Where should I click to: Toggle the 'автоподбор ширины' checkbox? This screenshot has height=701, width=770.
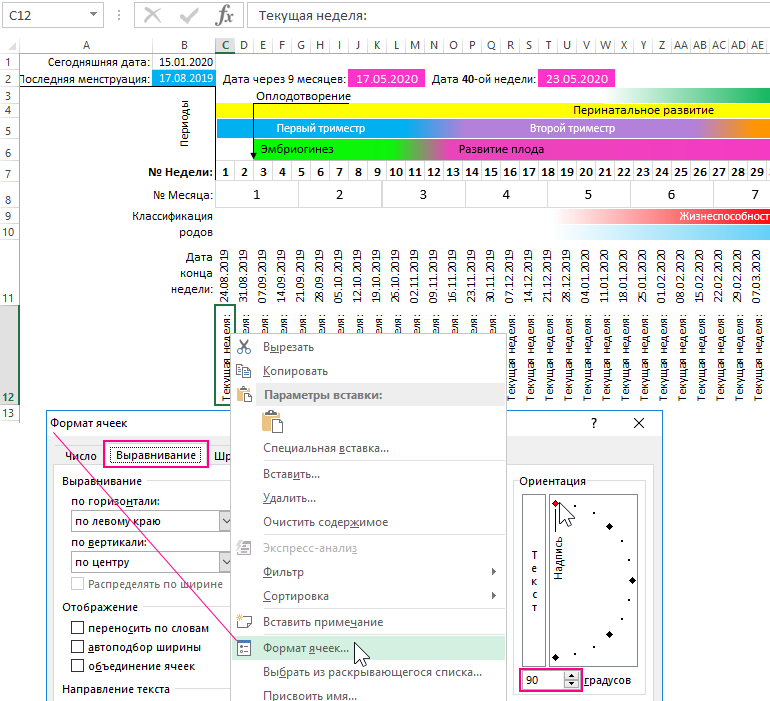pyautogui.click(x=78, y=647)
